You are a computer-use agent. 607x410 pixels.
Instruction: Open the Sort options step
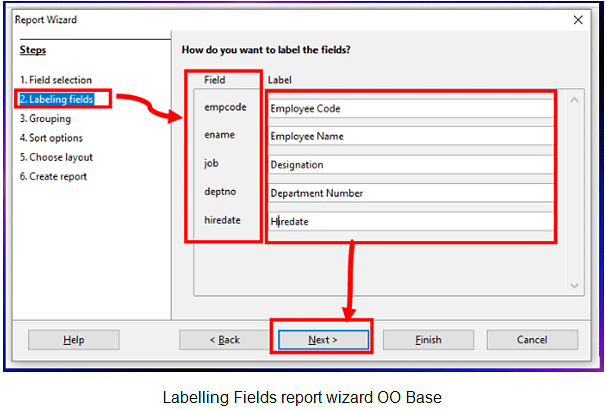pyautogui.click(x=51, y=138)
